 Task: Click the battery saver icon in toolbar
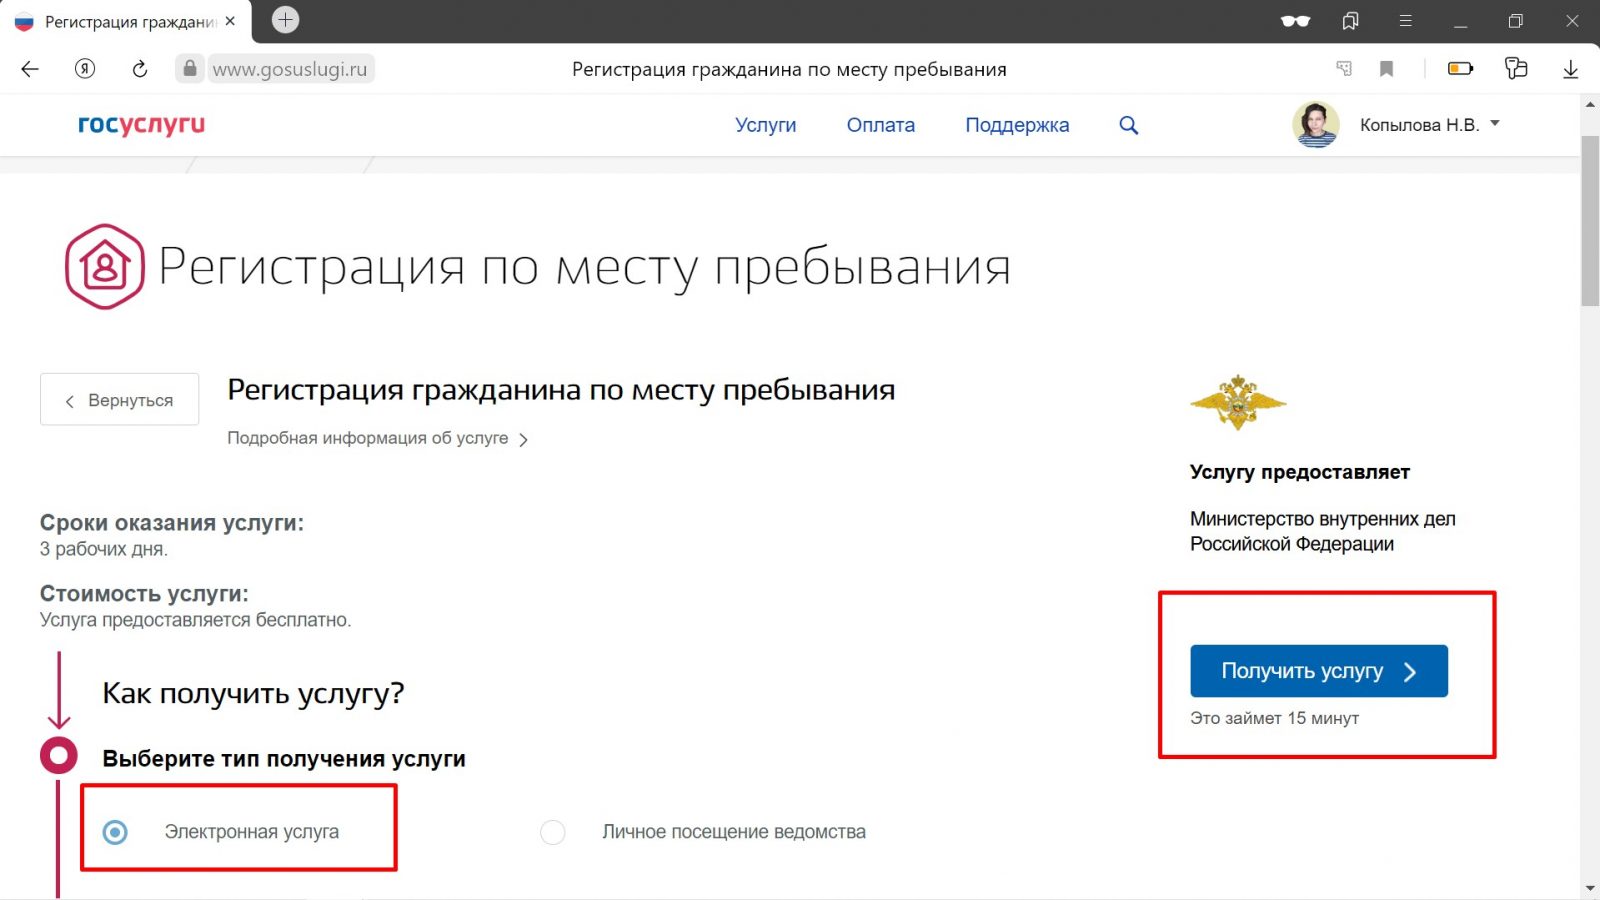pyautogui.click(x=1460, y=69)
